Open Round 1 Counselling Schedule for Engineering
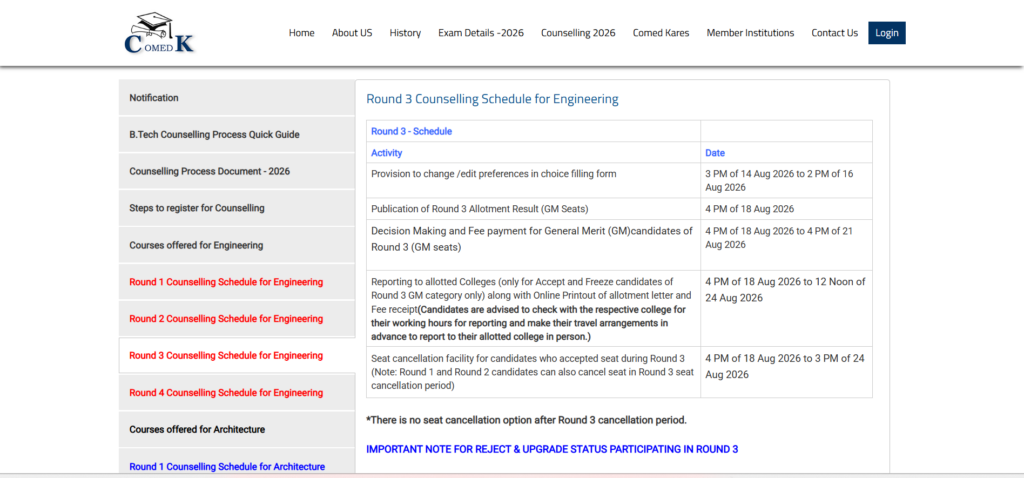 237,282
